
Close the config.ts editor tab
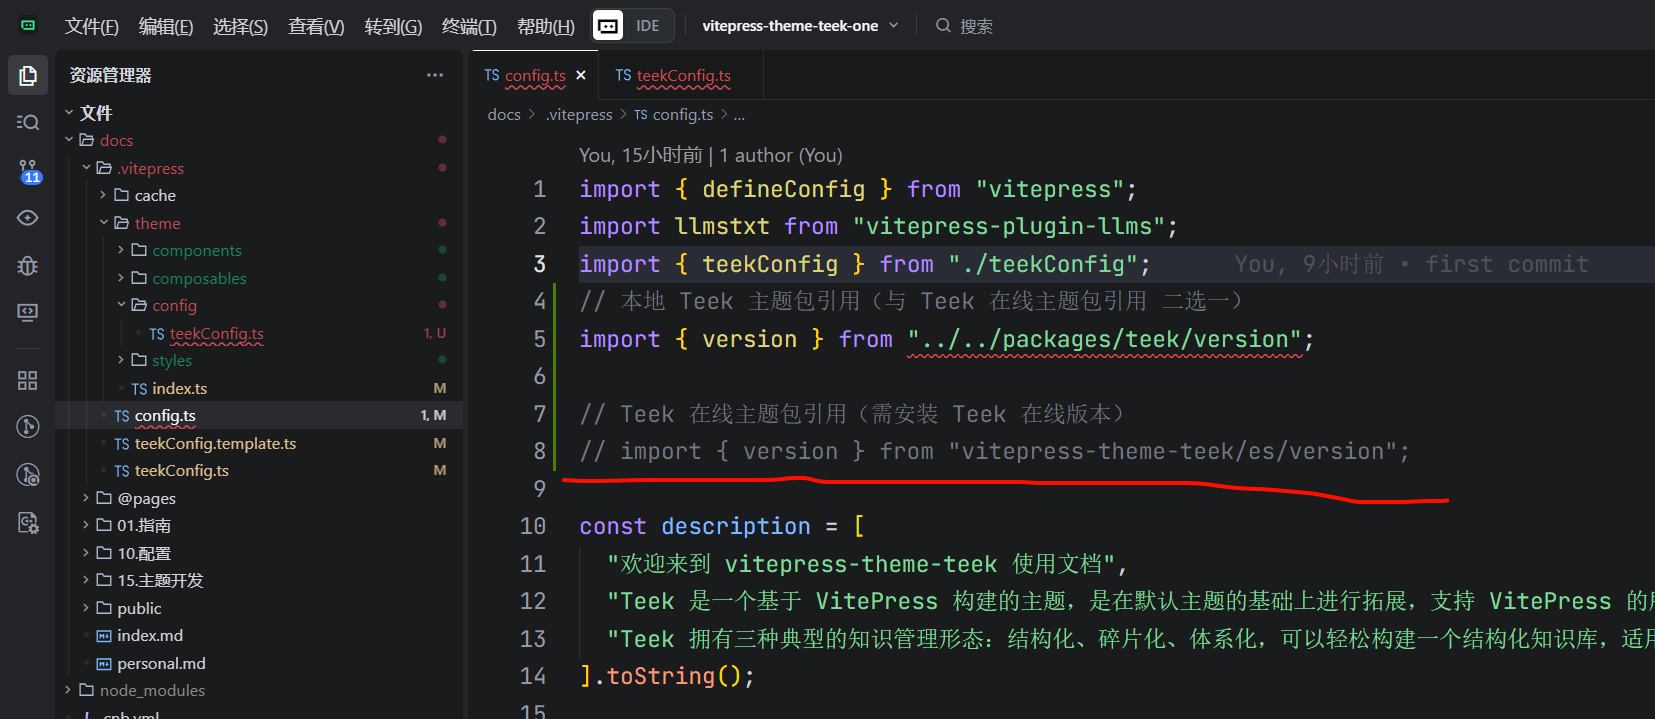[x=581, y=75]
